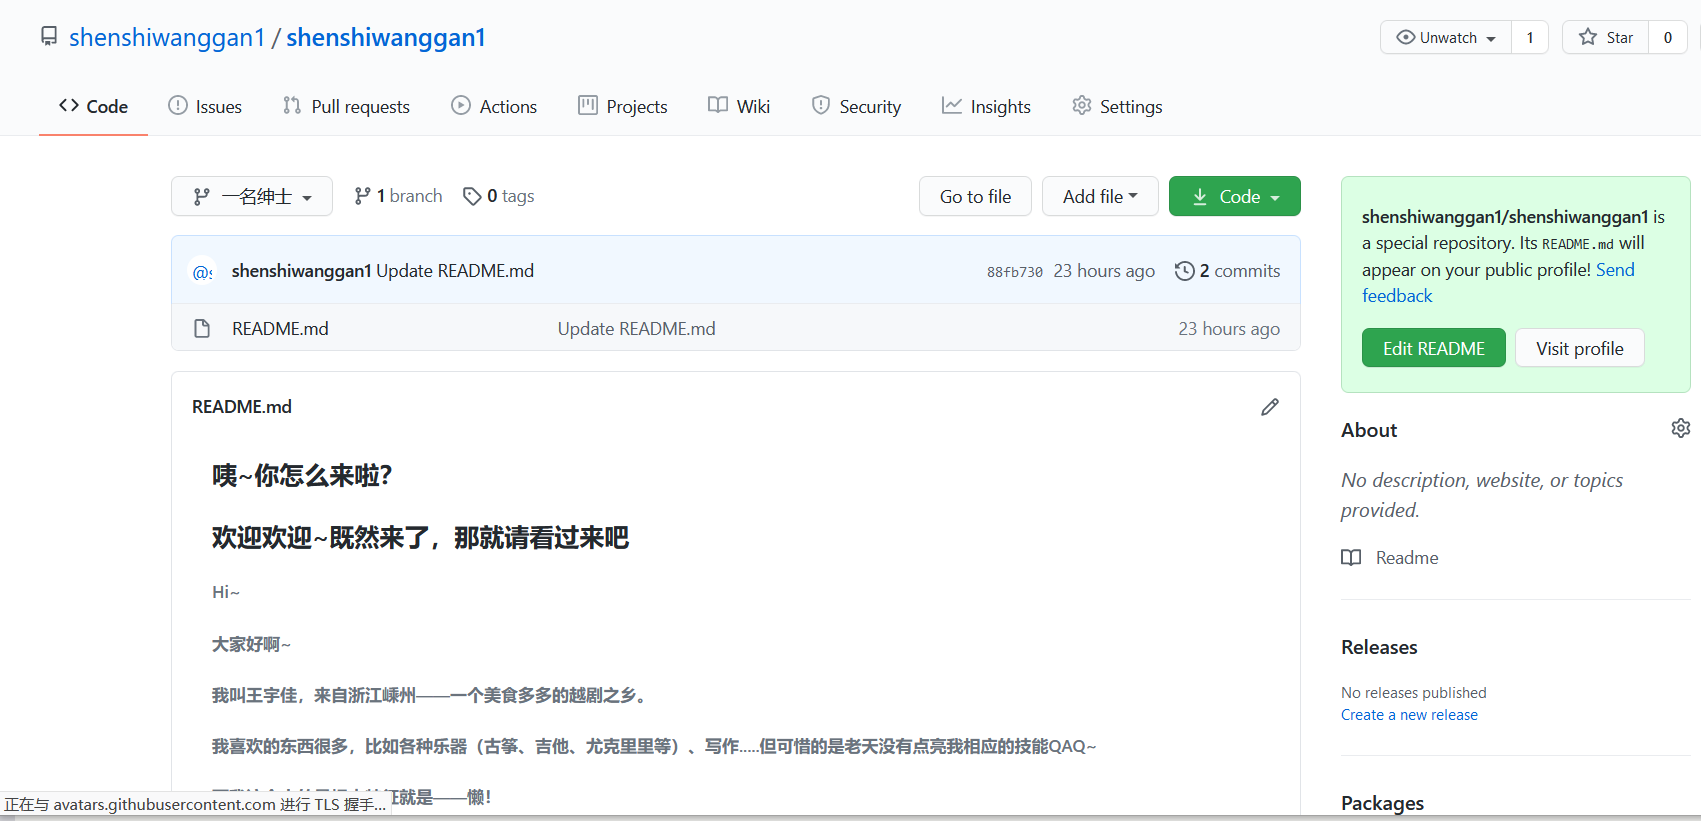
Task: Go to the Settings tab
Action: (1117, 106)
